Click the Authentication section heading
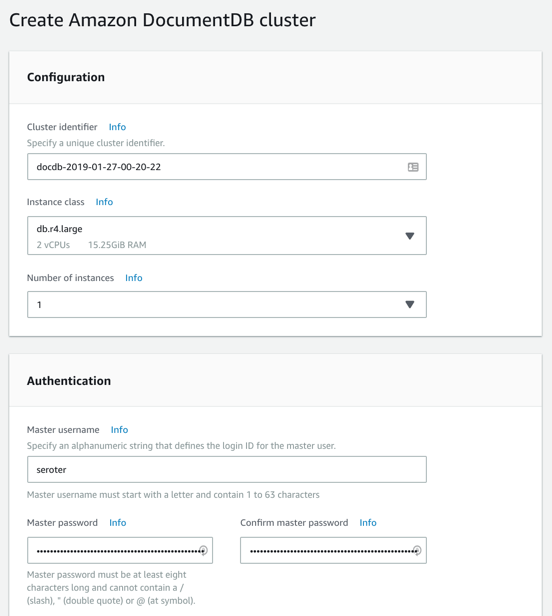This screenshot has width=552, height=616. (x=69, y=381)
